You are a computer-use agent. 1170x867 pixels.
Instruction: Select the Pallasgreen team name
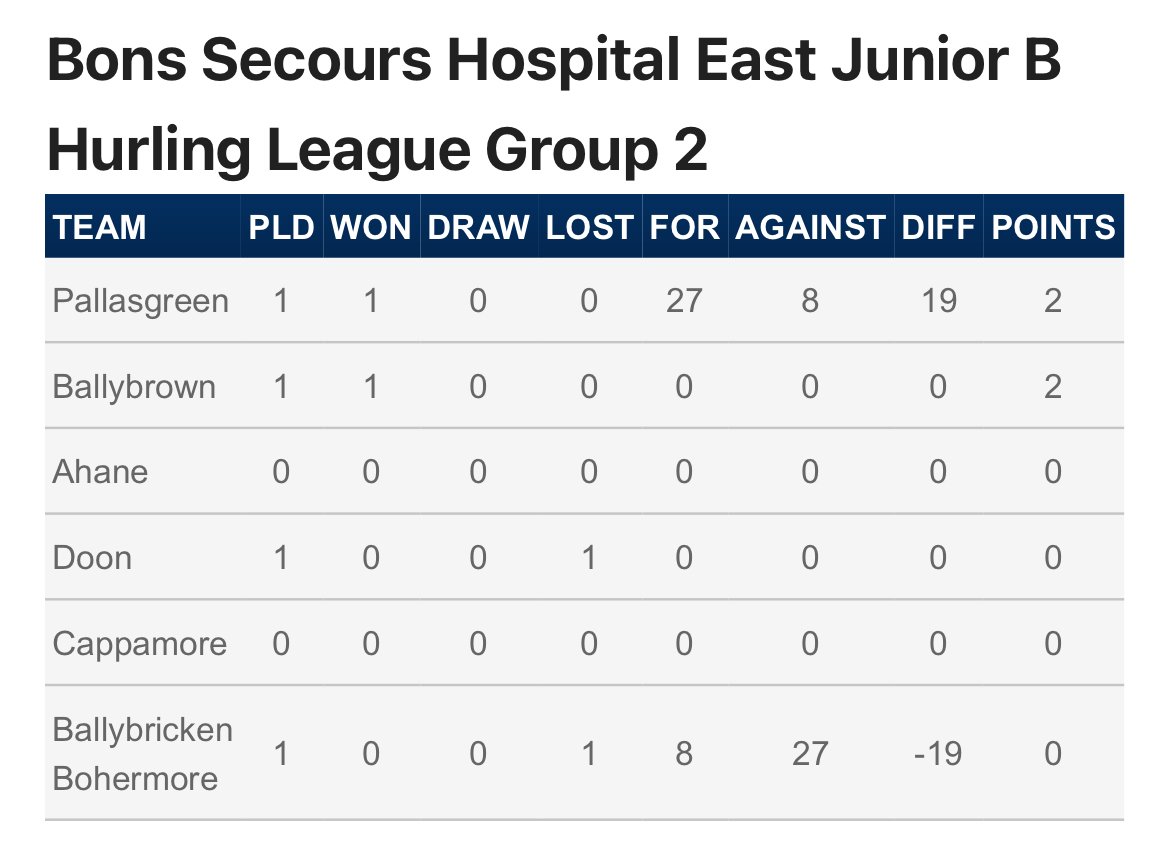coord(140,301)
